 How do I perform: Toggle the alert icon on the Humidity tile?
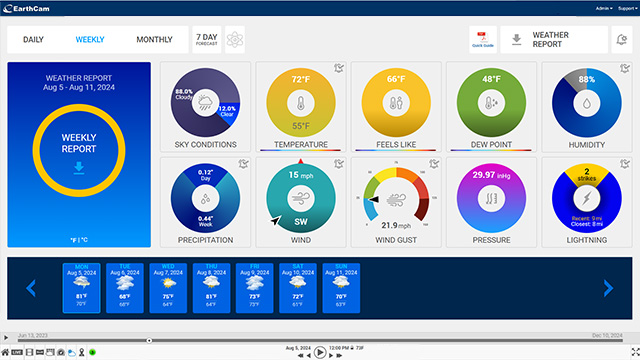click(x=625, y=68)
